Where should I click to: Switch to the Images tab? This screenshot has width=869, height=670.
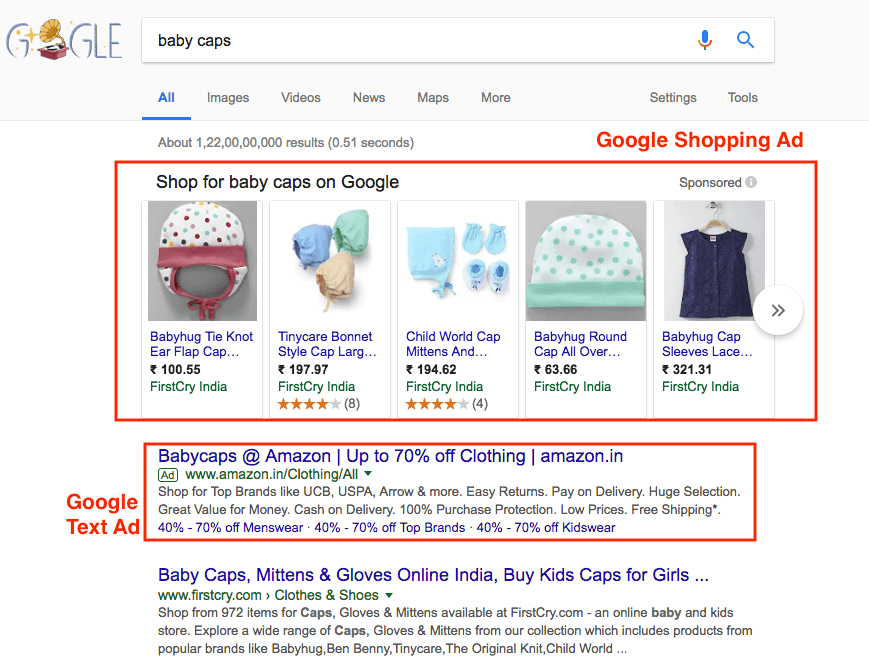click(x=228, y=98)
